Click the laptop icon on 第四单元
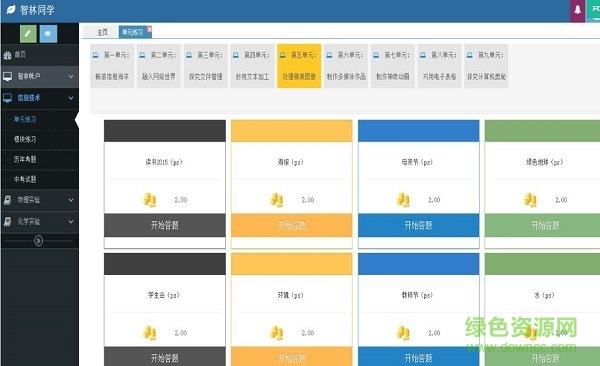This screenshot has height=366, width=600. pyautogui.click(x=236, y=56)
